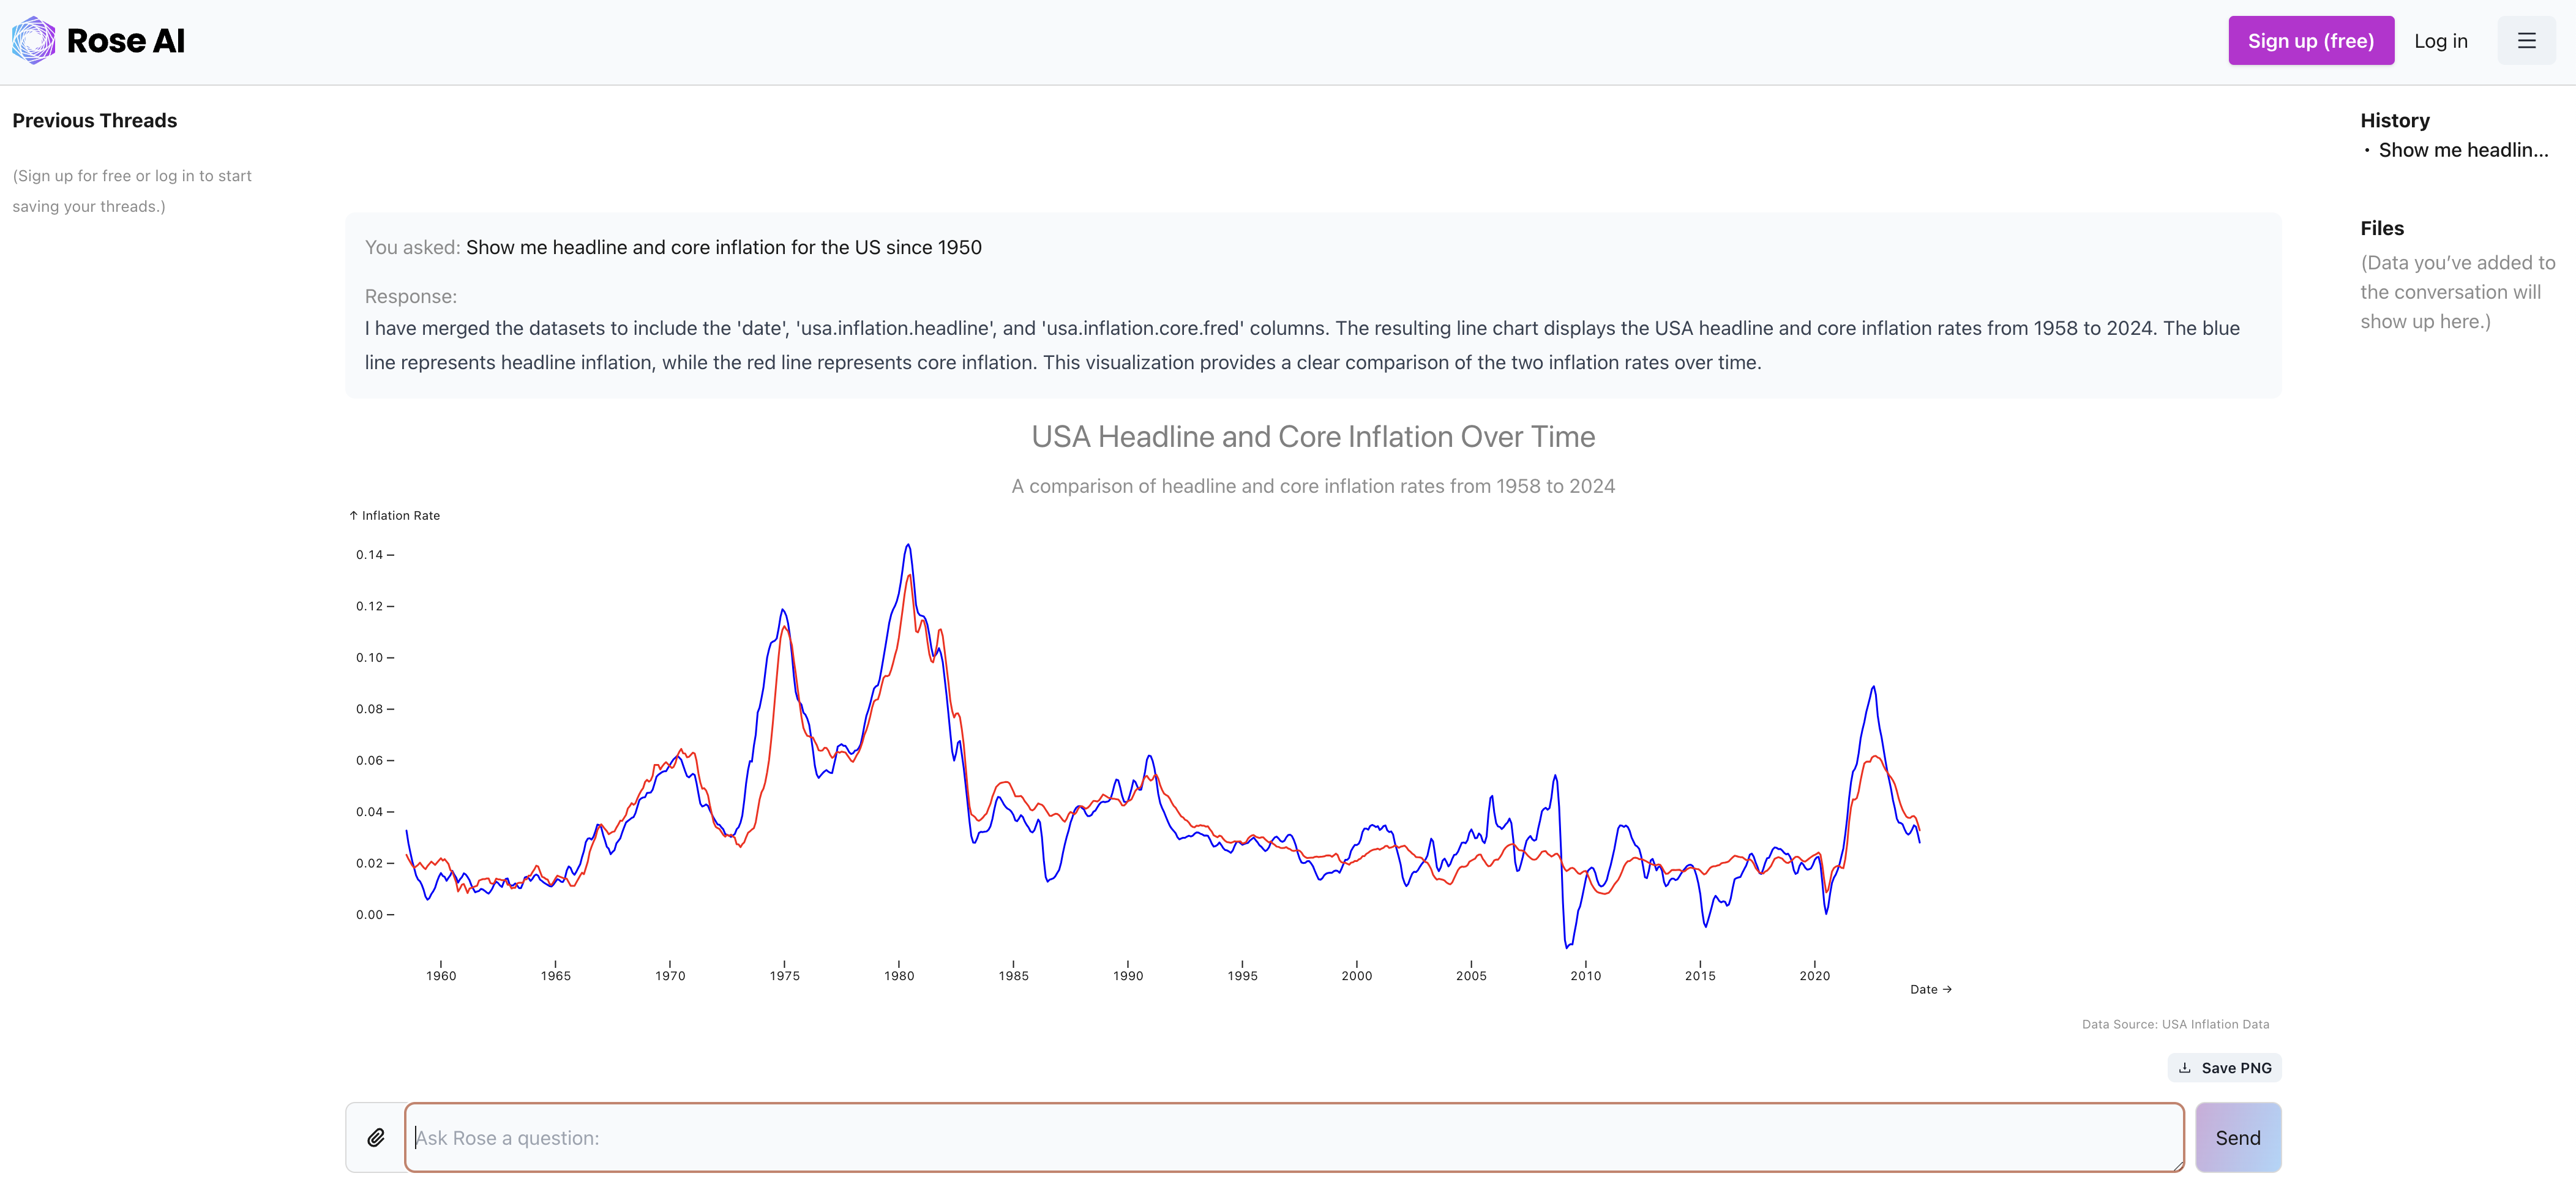Viewport: 2576px width, 1195px height.
Task: Click the Rose AI logo icon
Action: 33,41
